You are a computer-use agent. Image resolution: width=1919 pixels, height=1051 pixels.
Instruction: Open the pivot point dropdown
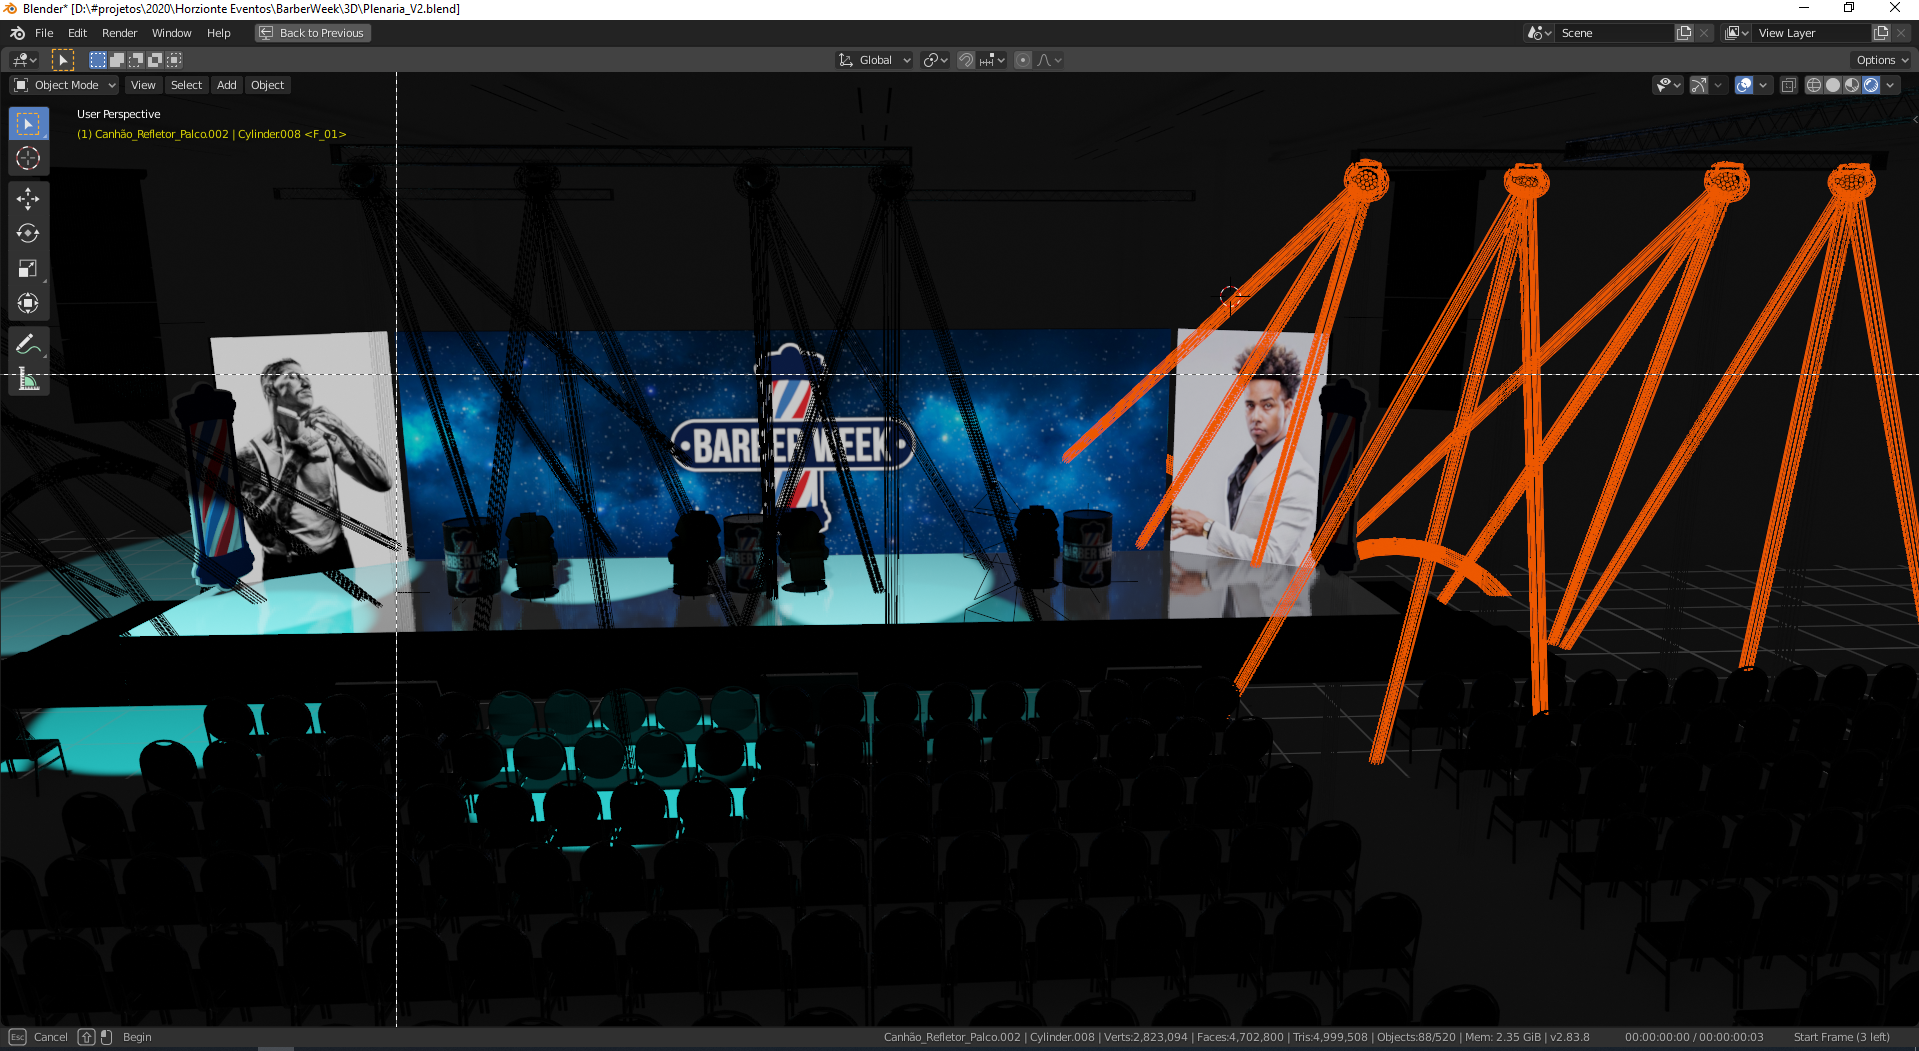[935, 60]
